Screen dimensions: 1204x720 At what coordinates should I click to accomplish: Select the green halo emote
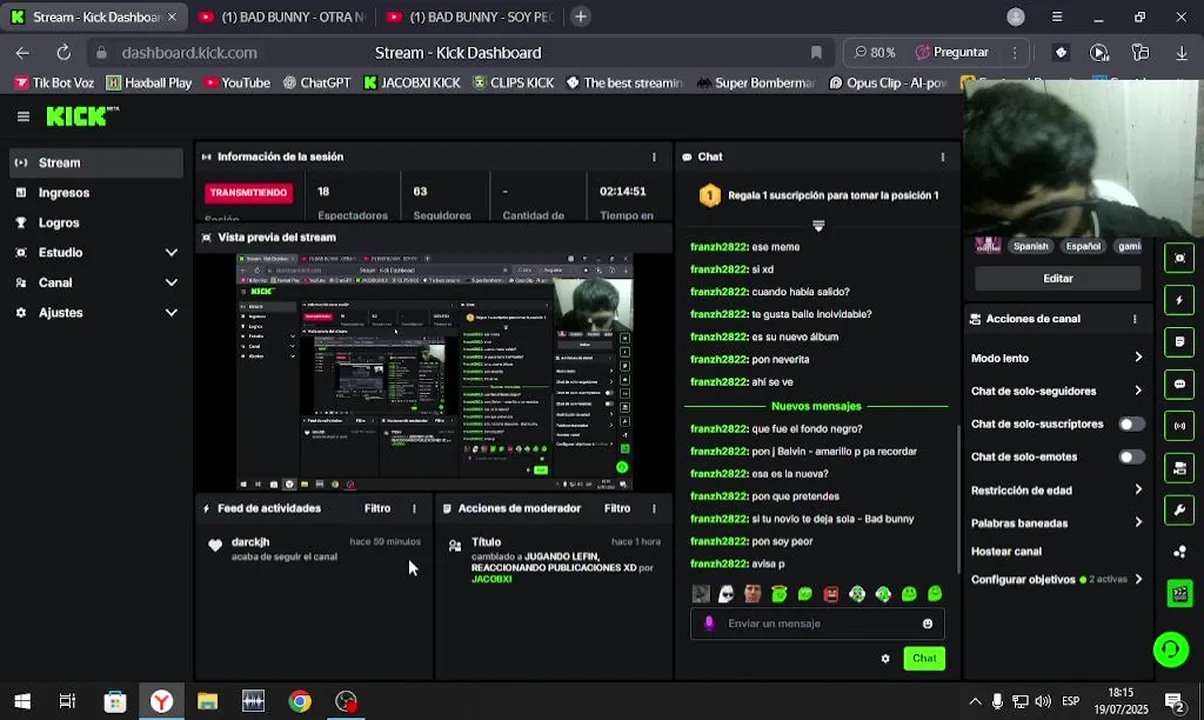(x=779, y=594)
